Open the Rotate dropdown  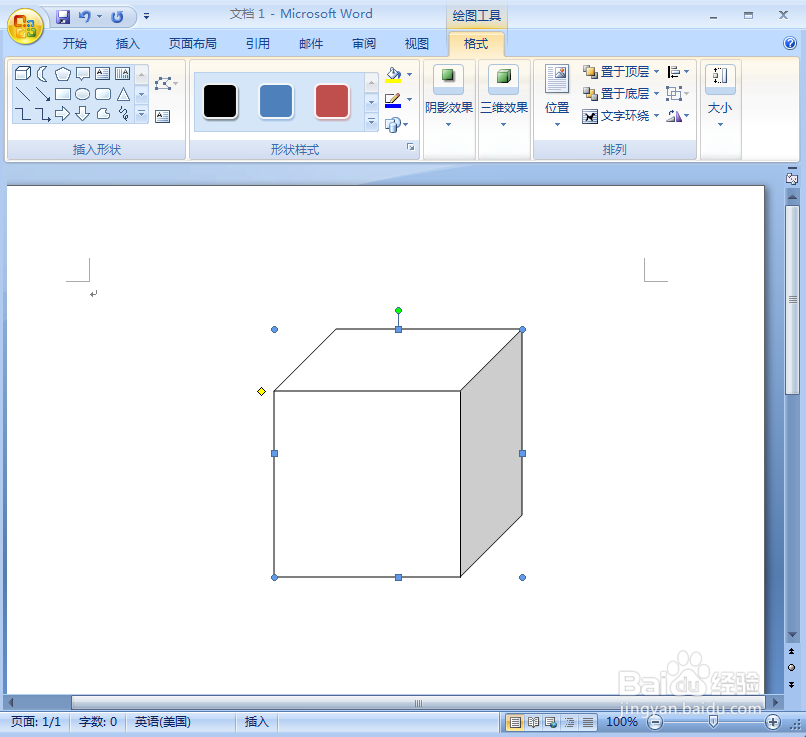(678, 116)
